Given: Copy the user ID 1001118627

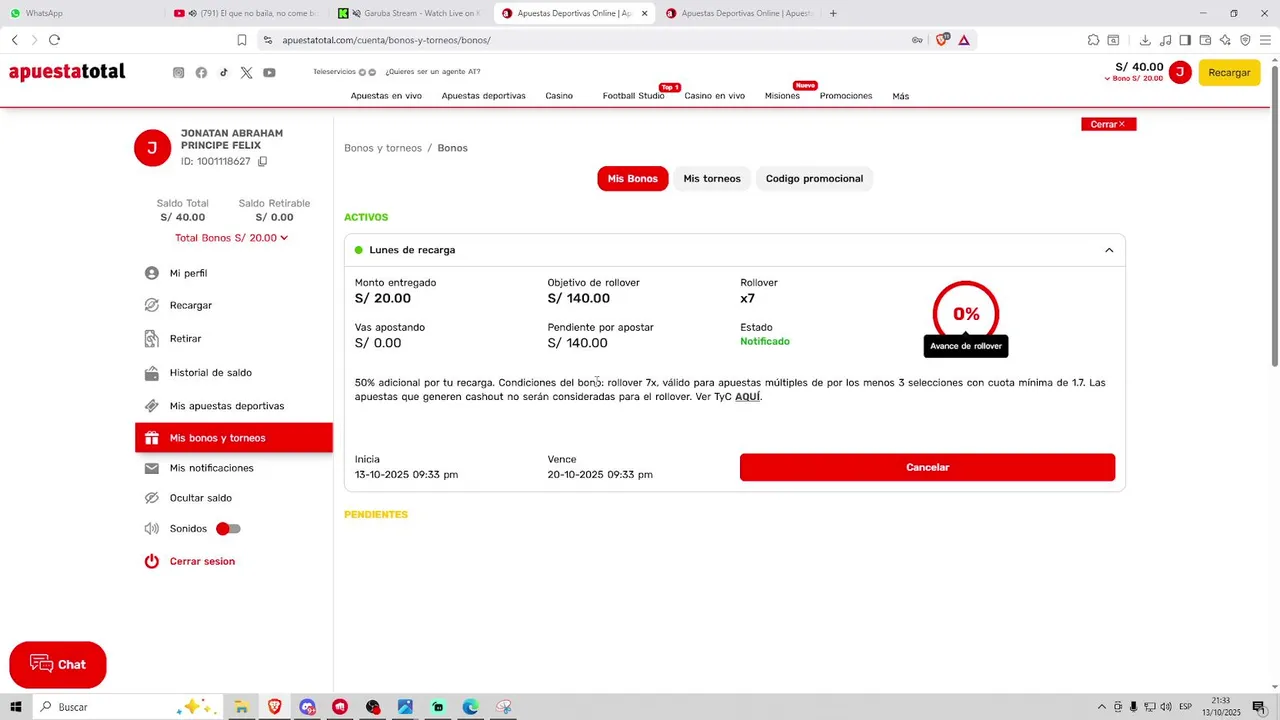Looking at the screenshot, I should [262, 161].
